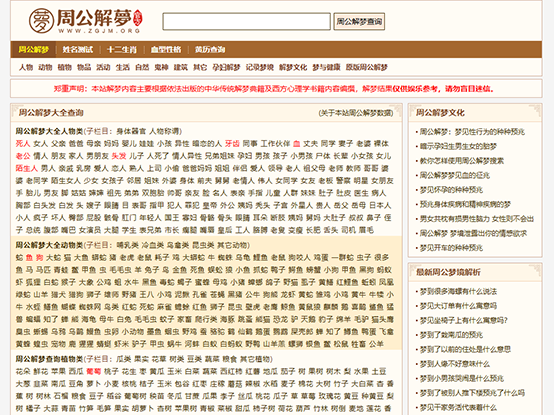The height and width of the screenshot is (415, 554).
Task: Click the 周公解梦查询 search button
Action: (x=359, y=22)
